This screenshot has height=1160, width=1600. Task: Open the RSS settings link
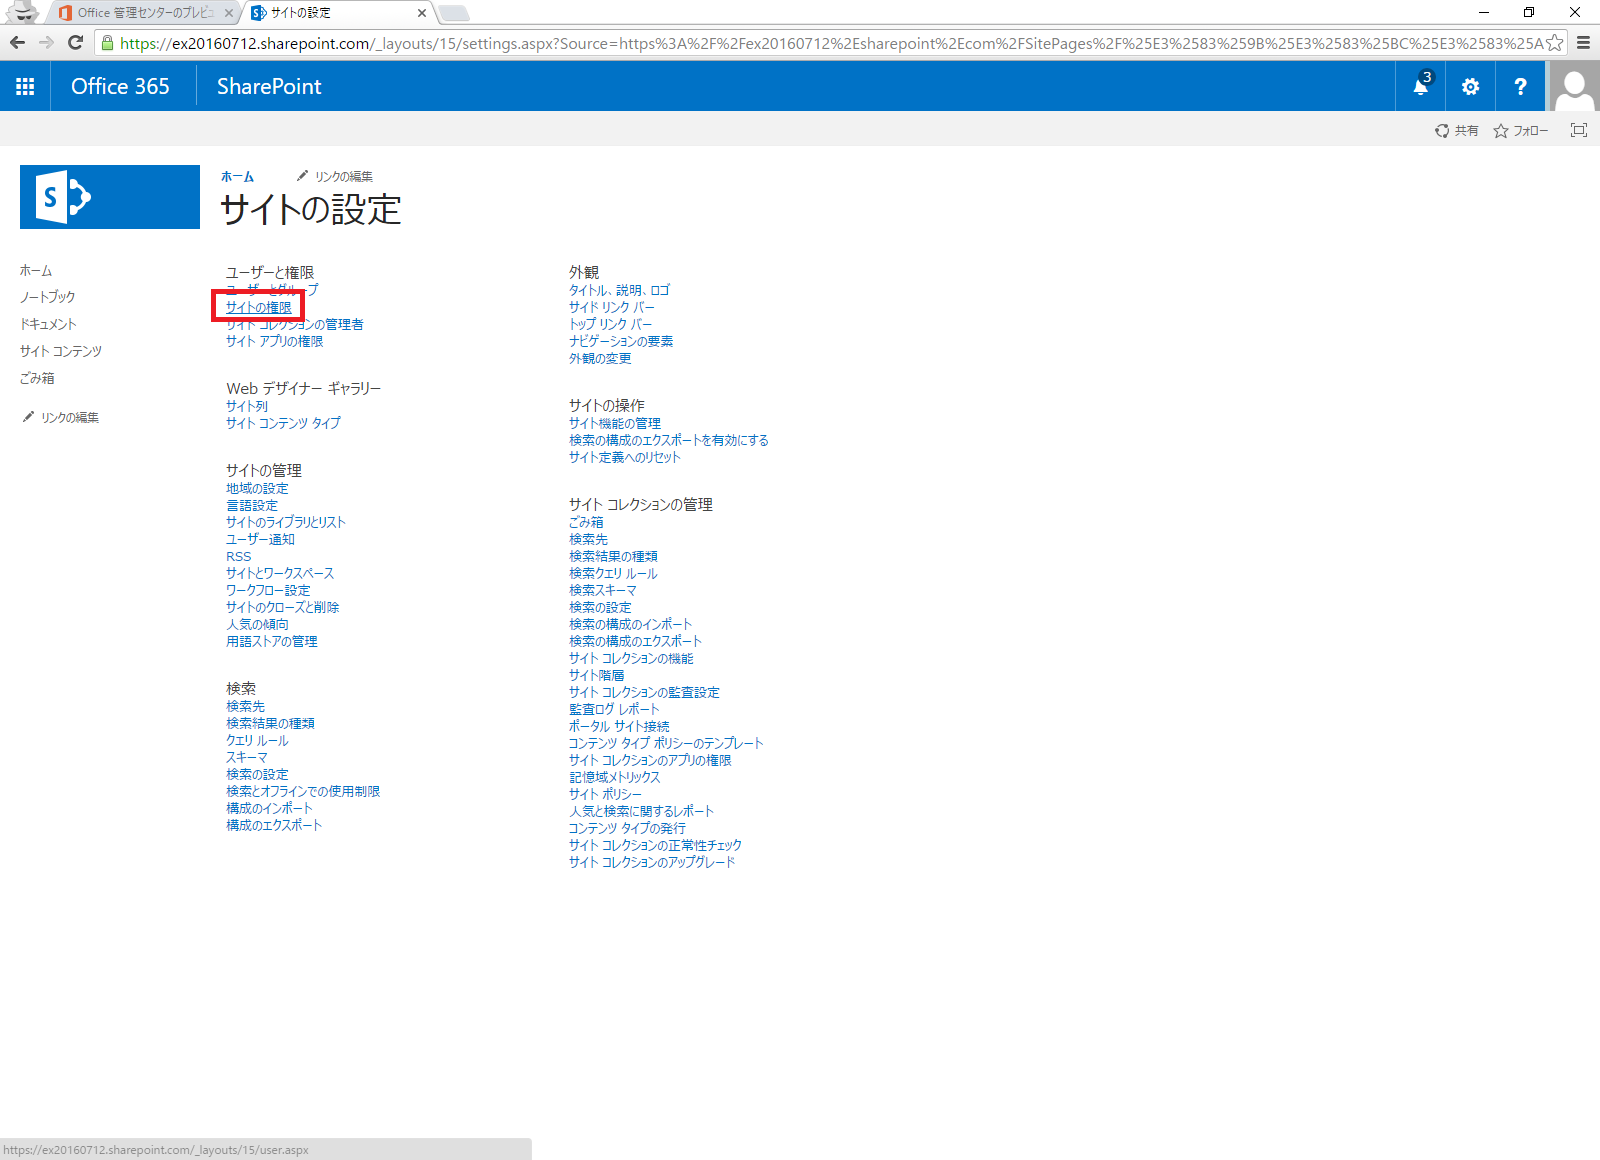pyautogui.click(x=239, y=556)
